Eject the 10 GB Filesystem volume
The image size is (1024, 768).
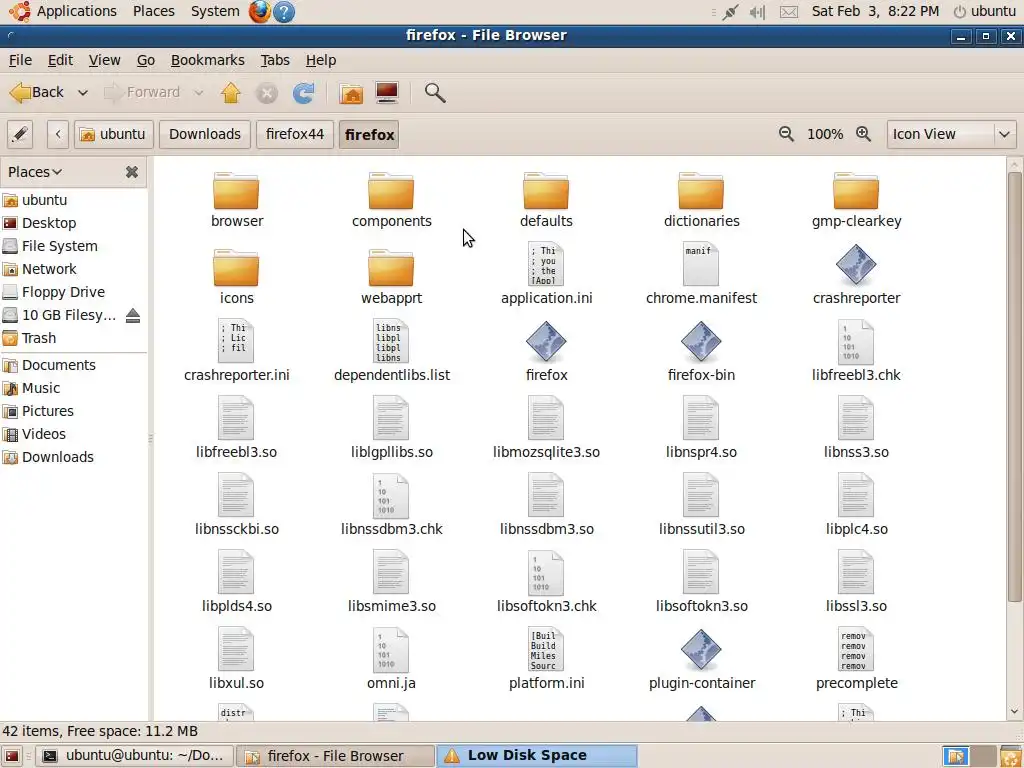(133, 315)
